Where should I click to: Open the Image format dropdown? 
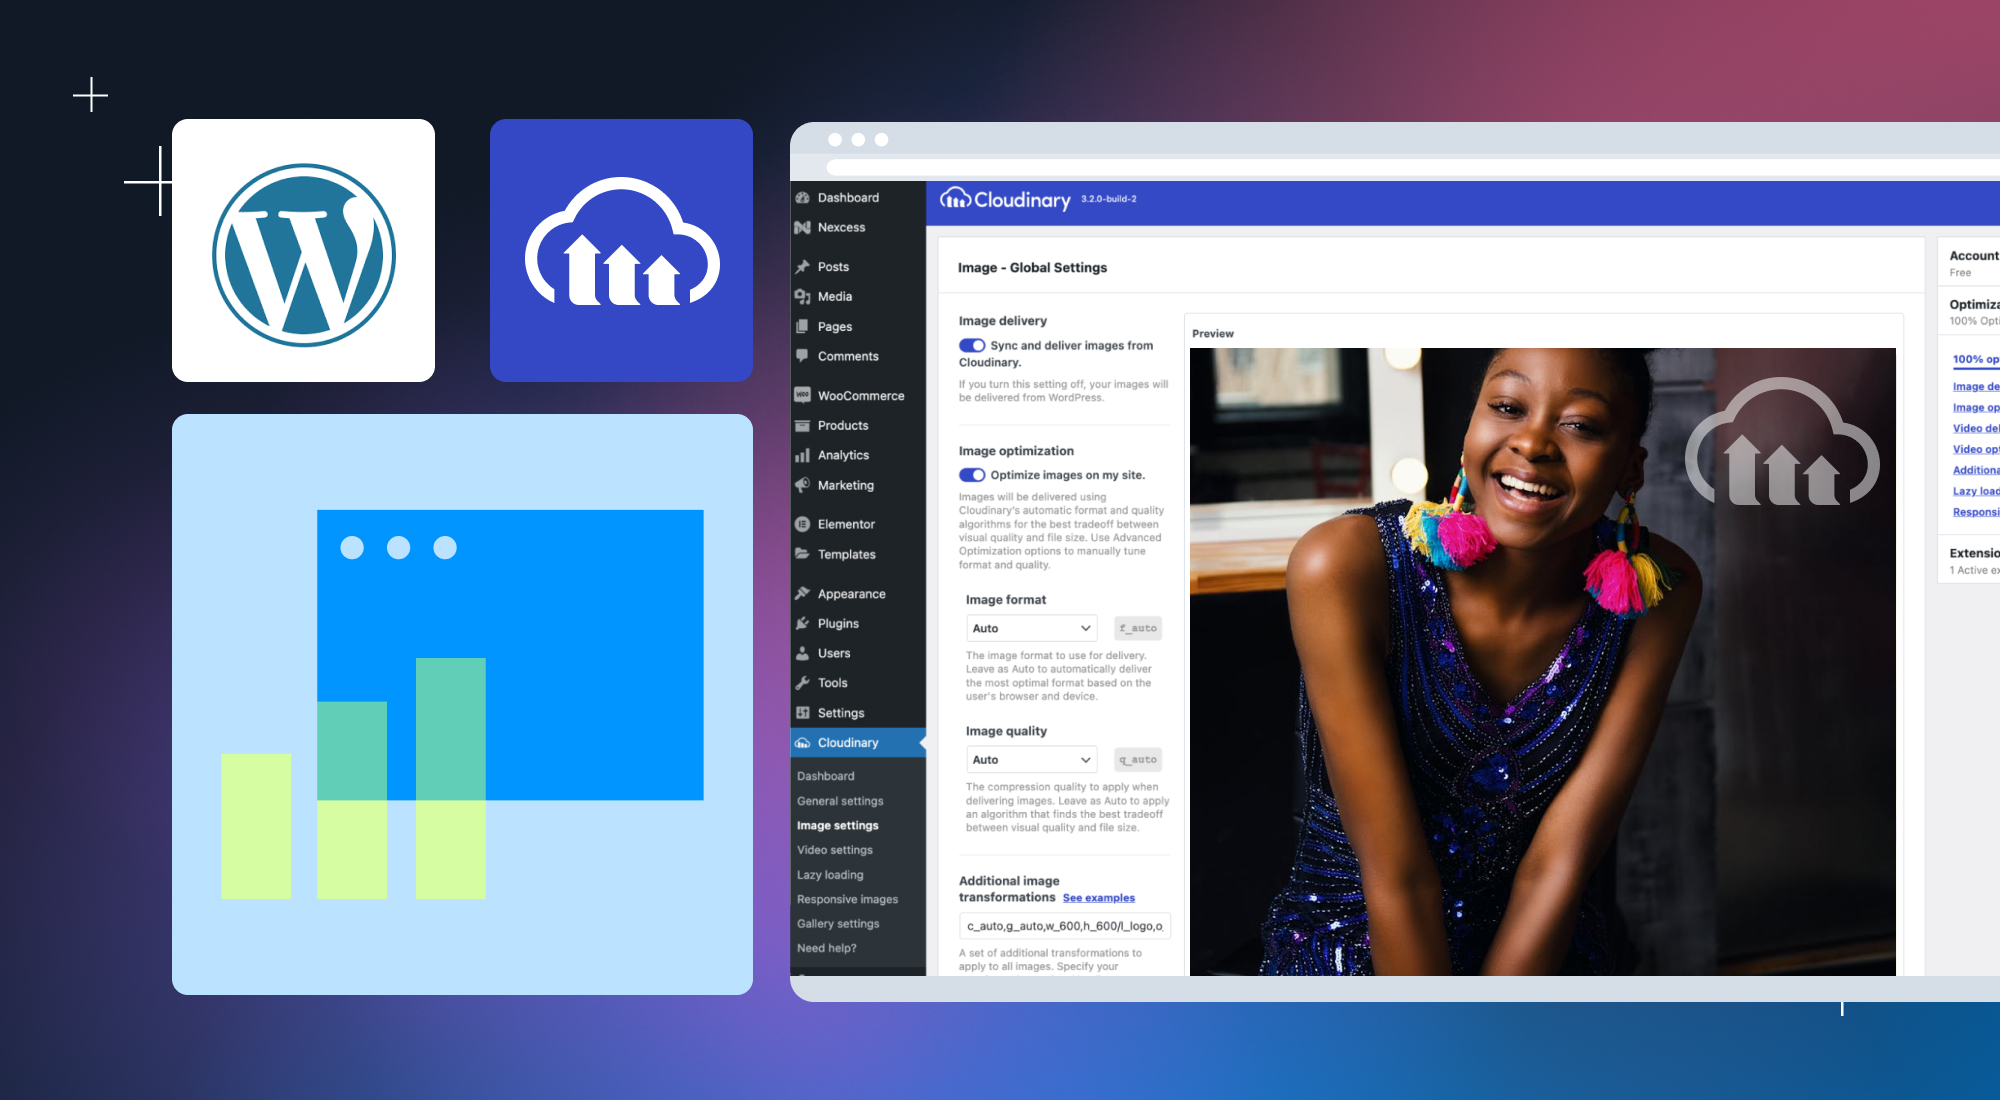pos(1031,628)
